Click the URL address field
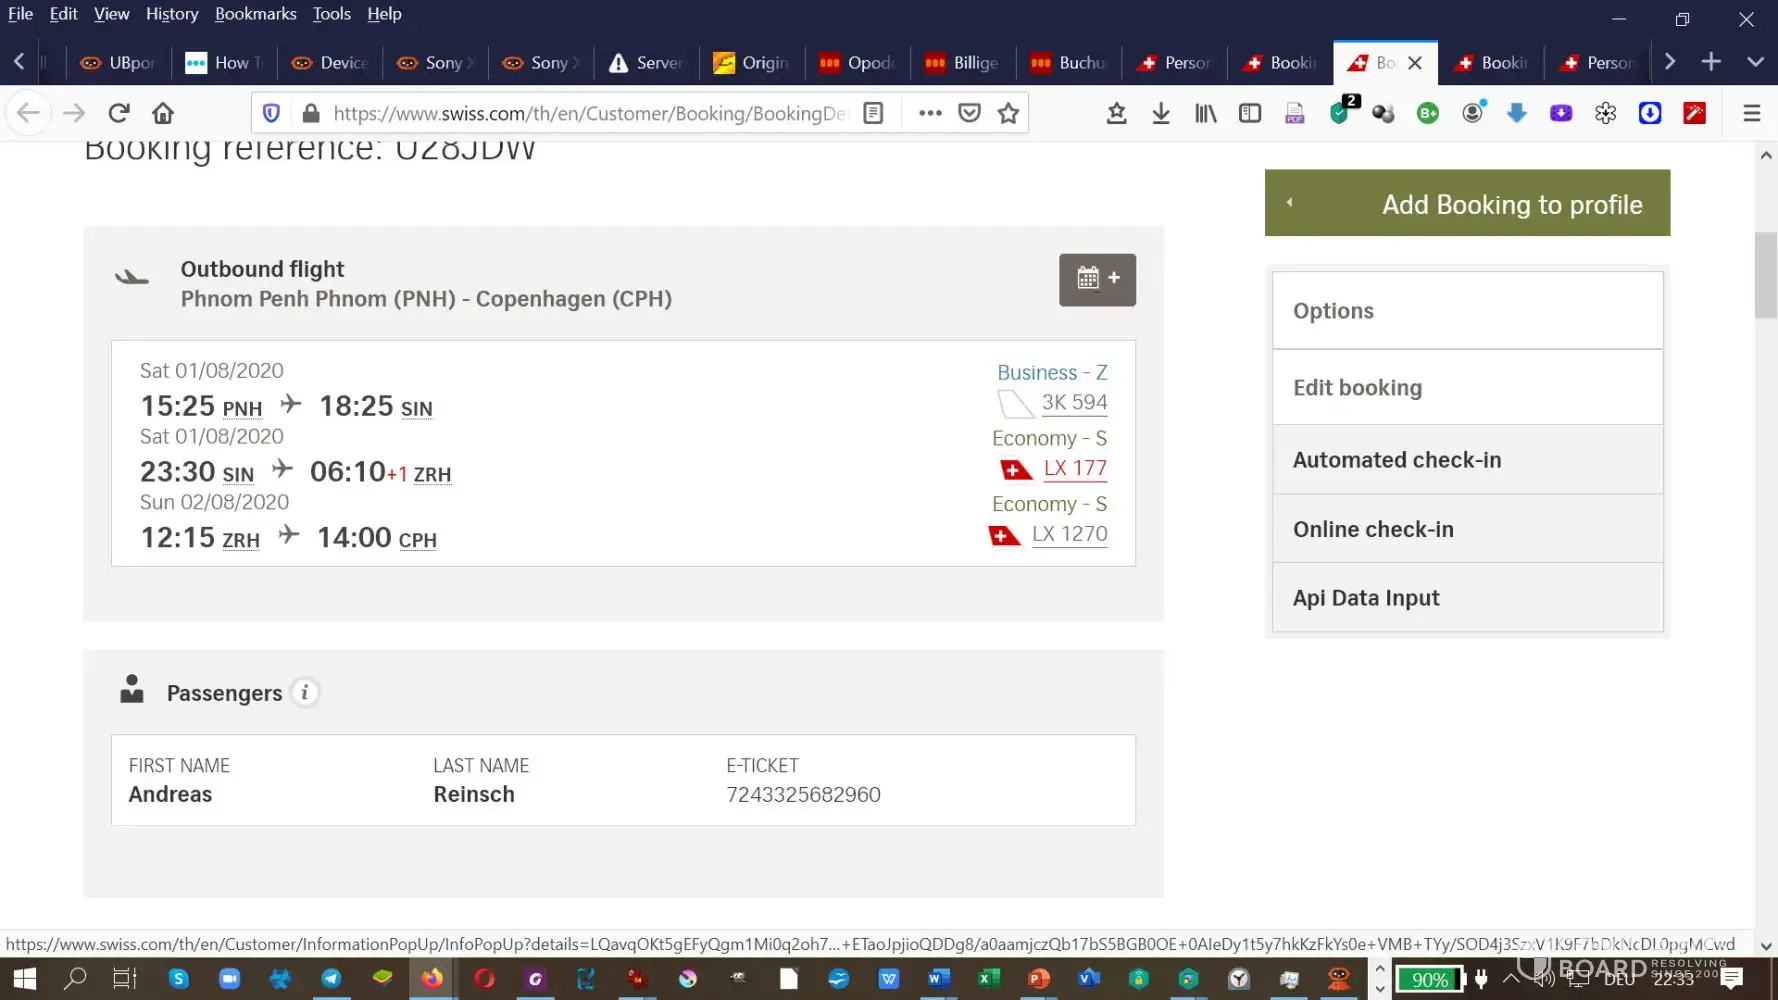 click(590, 113)
